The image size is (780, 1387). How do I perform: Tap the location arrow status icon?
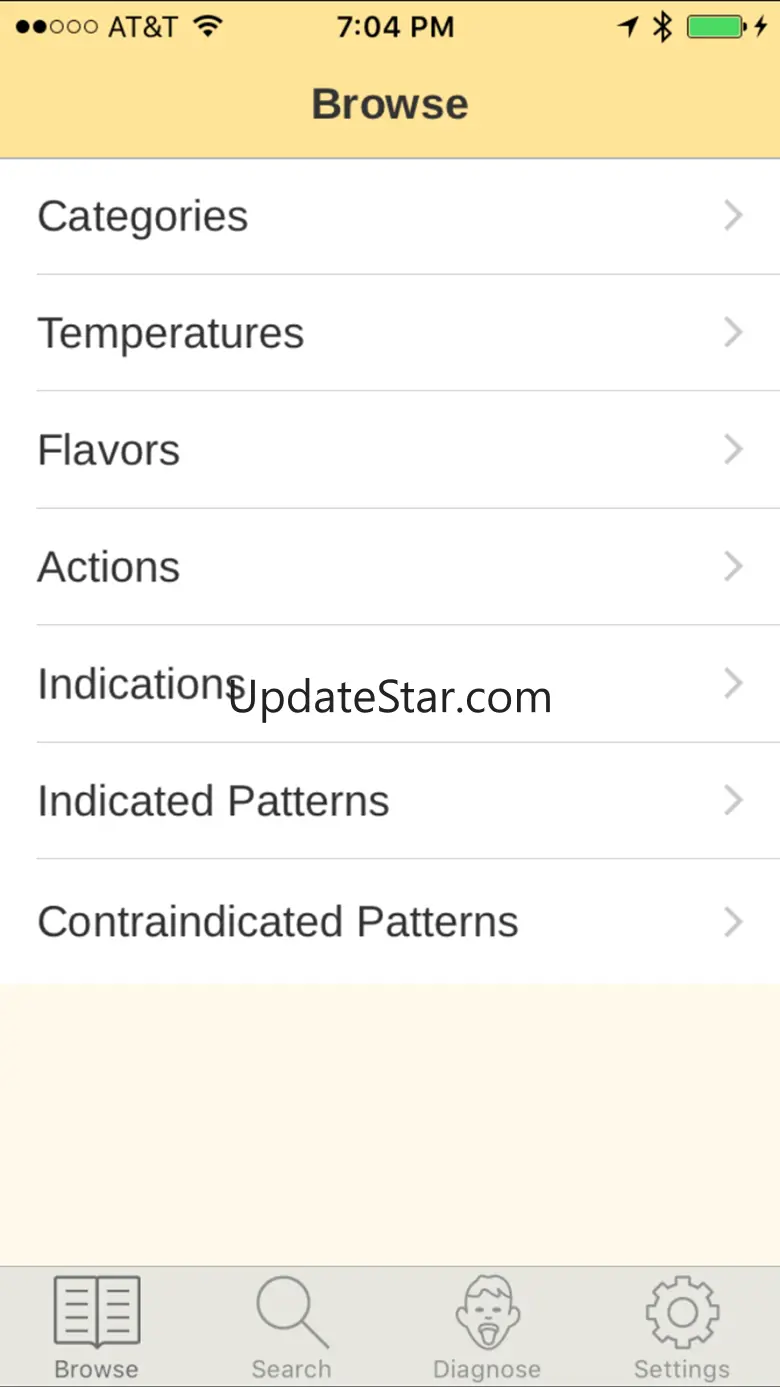coord(628,27)
